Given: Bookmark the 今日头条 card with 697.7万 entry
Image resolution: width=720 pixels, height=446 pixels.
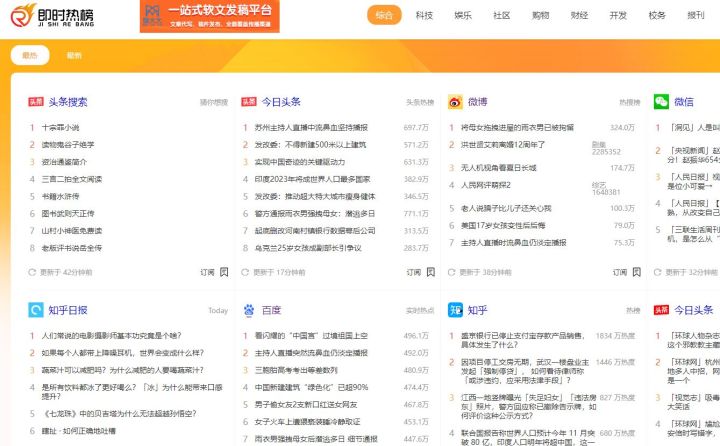Looking at the screenshot, I should click(x=431, y=272).
